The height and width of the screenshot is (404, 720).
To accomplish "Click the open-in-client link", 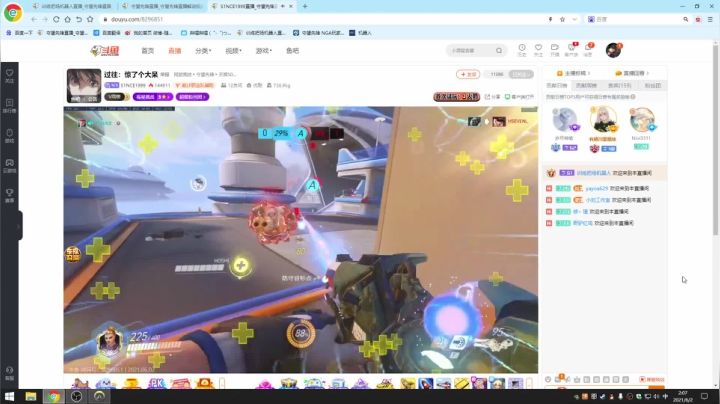I will coord(519,97).
